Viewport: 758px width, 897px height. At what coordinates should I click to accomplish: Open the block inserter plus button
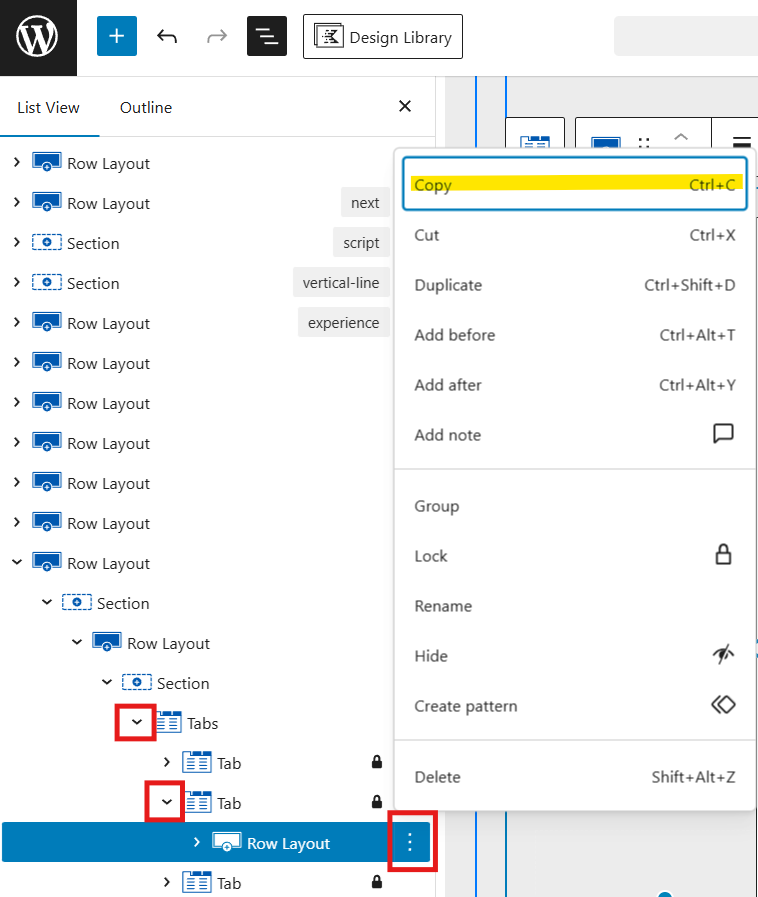117,37
